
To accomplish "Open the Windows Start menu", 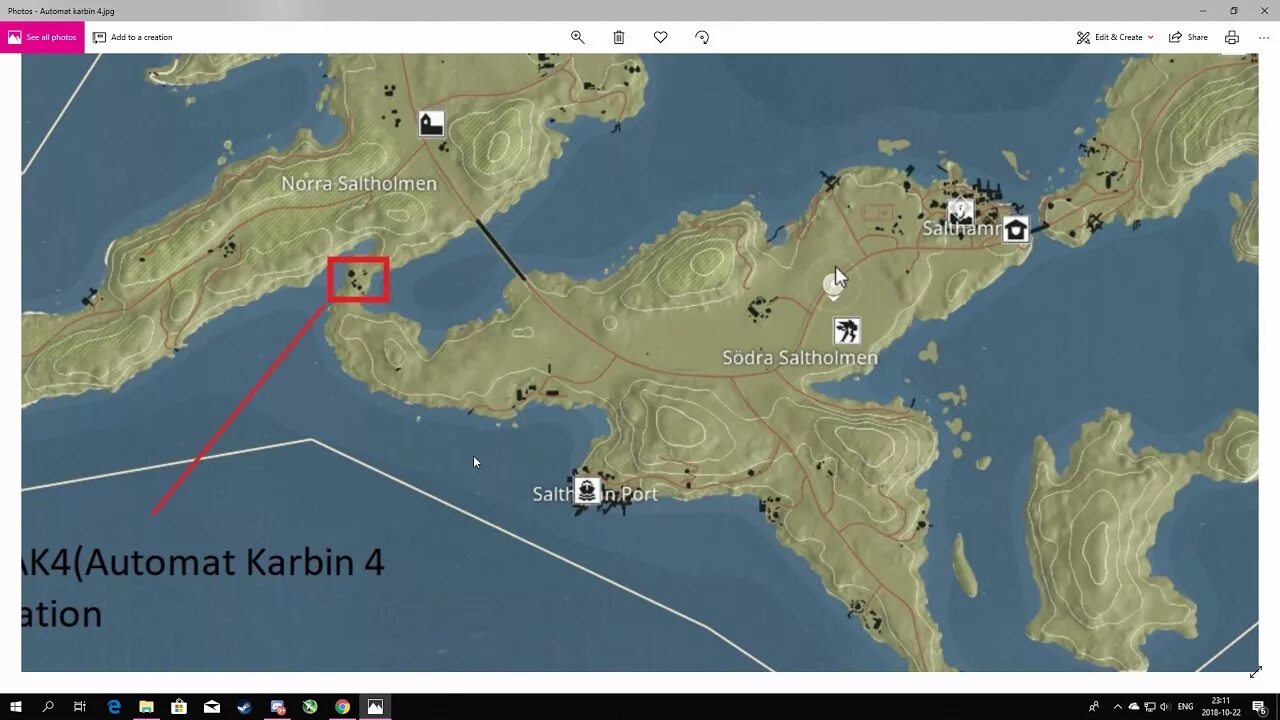I will [16, 707].
